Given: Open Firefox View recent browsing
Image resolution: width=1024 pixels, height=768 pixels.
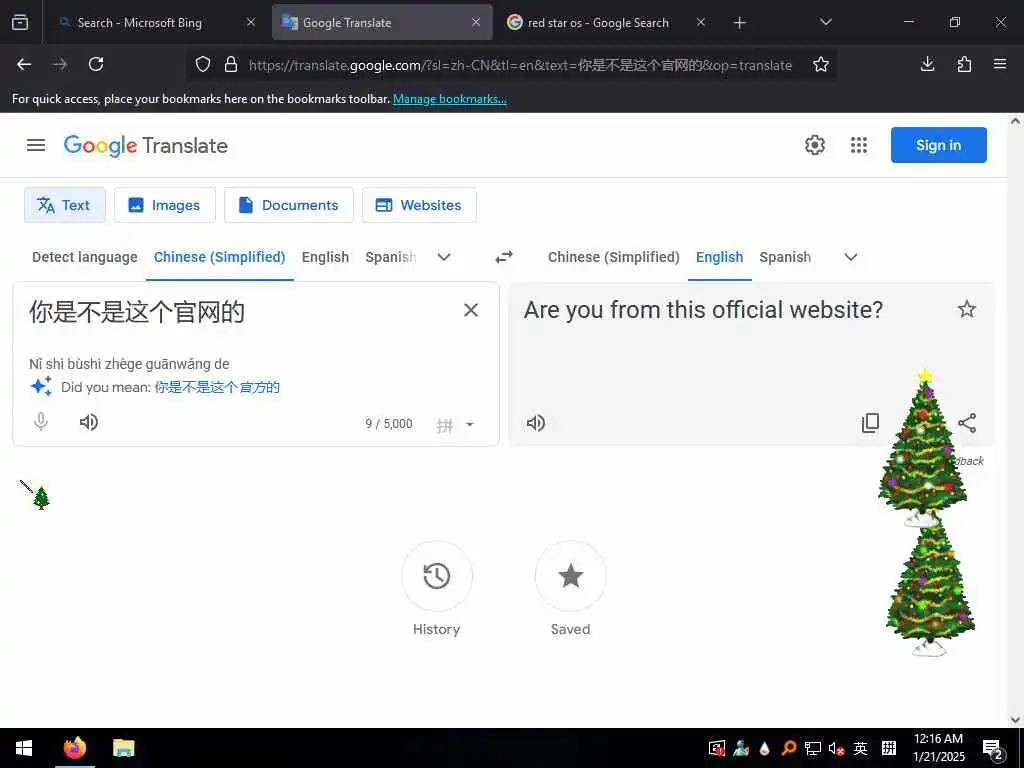Looking at the screenshot, I should [x=20, y=23].
